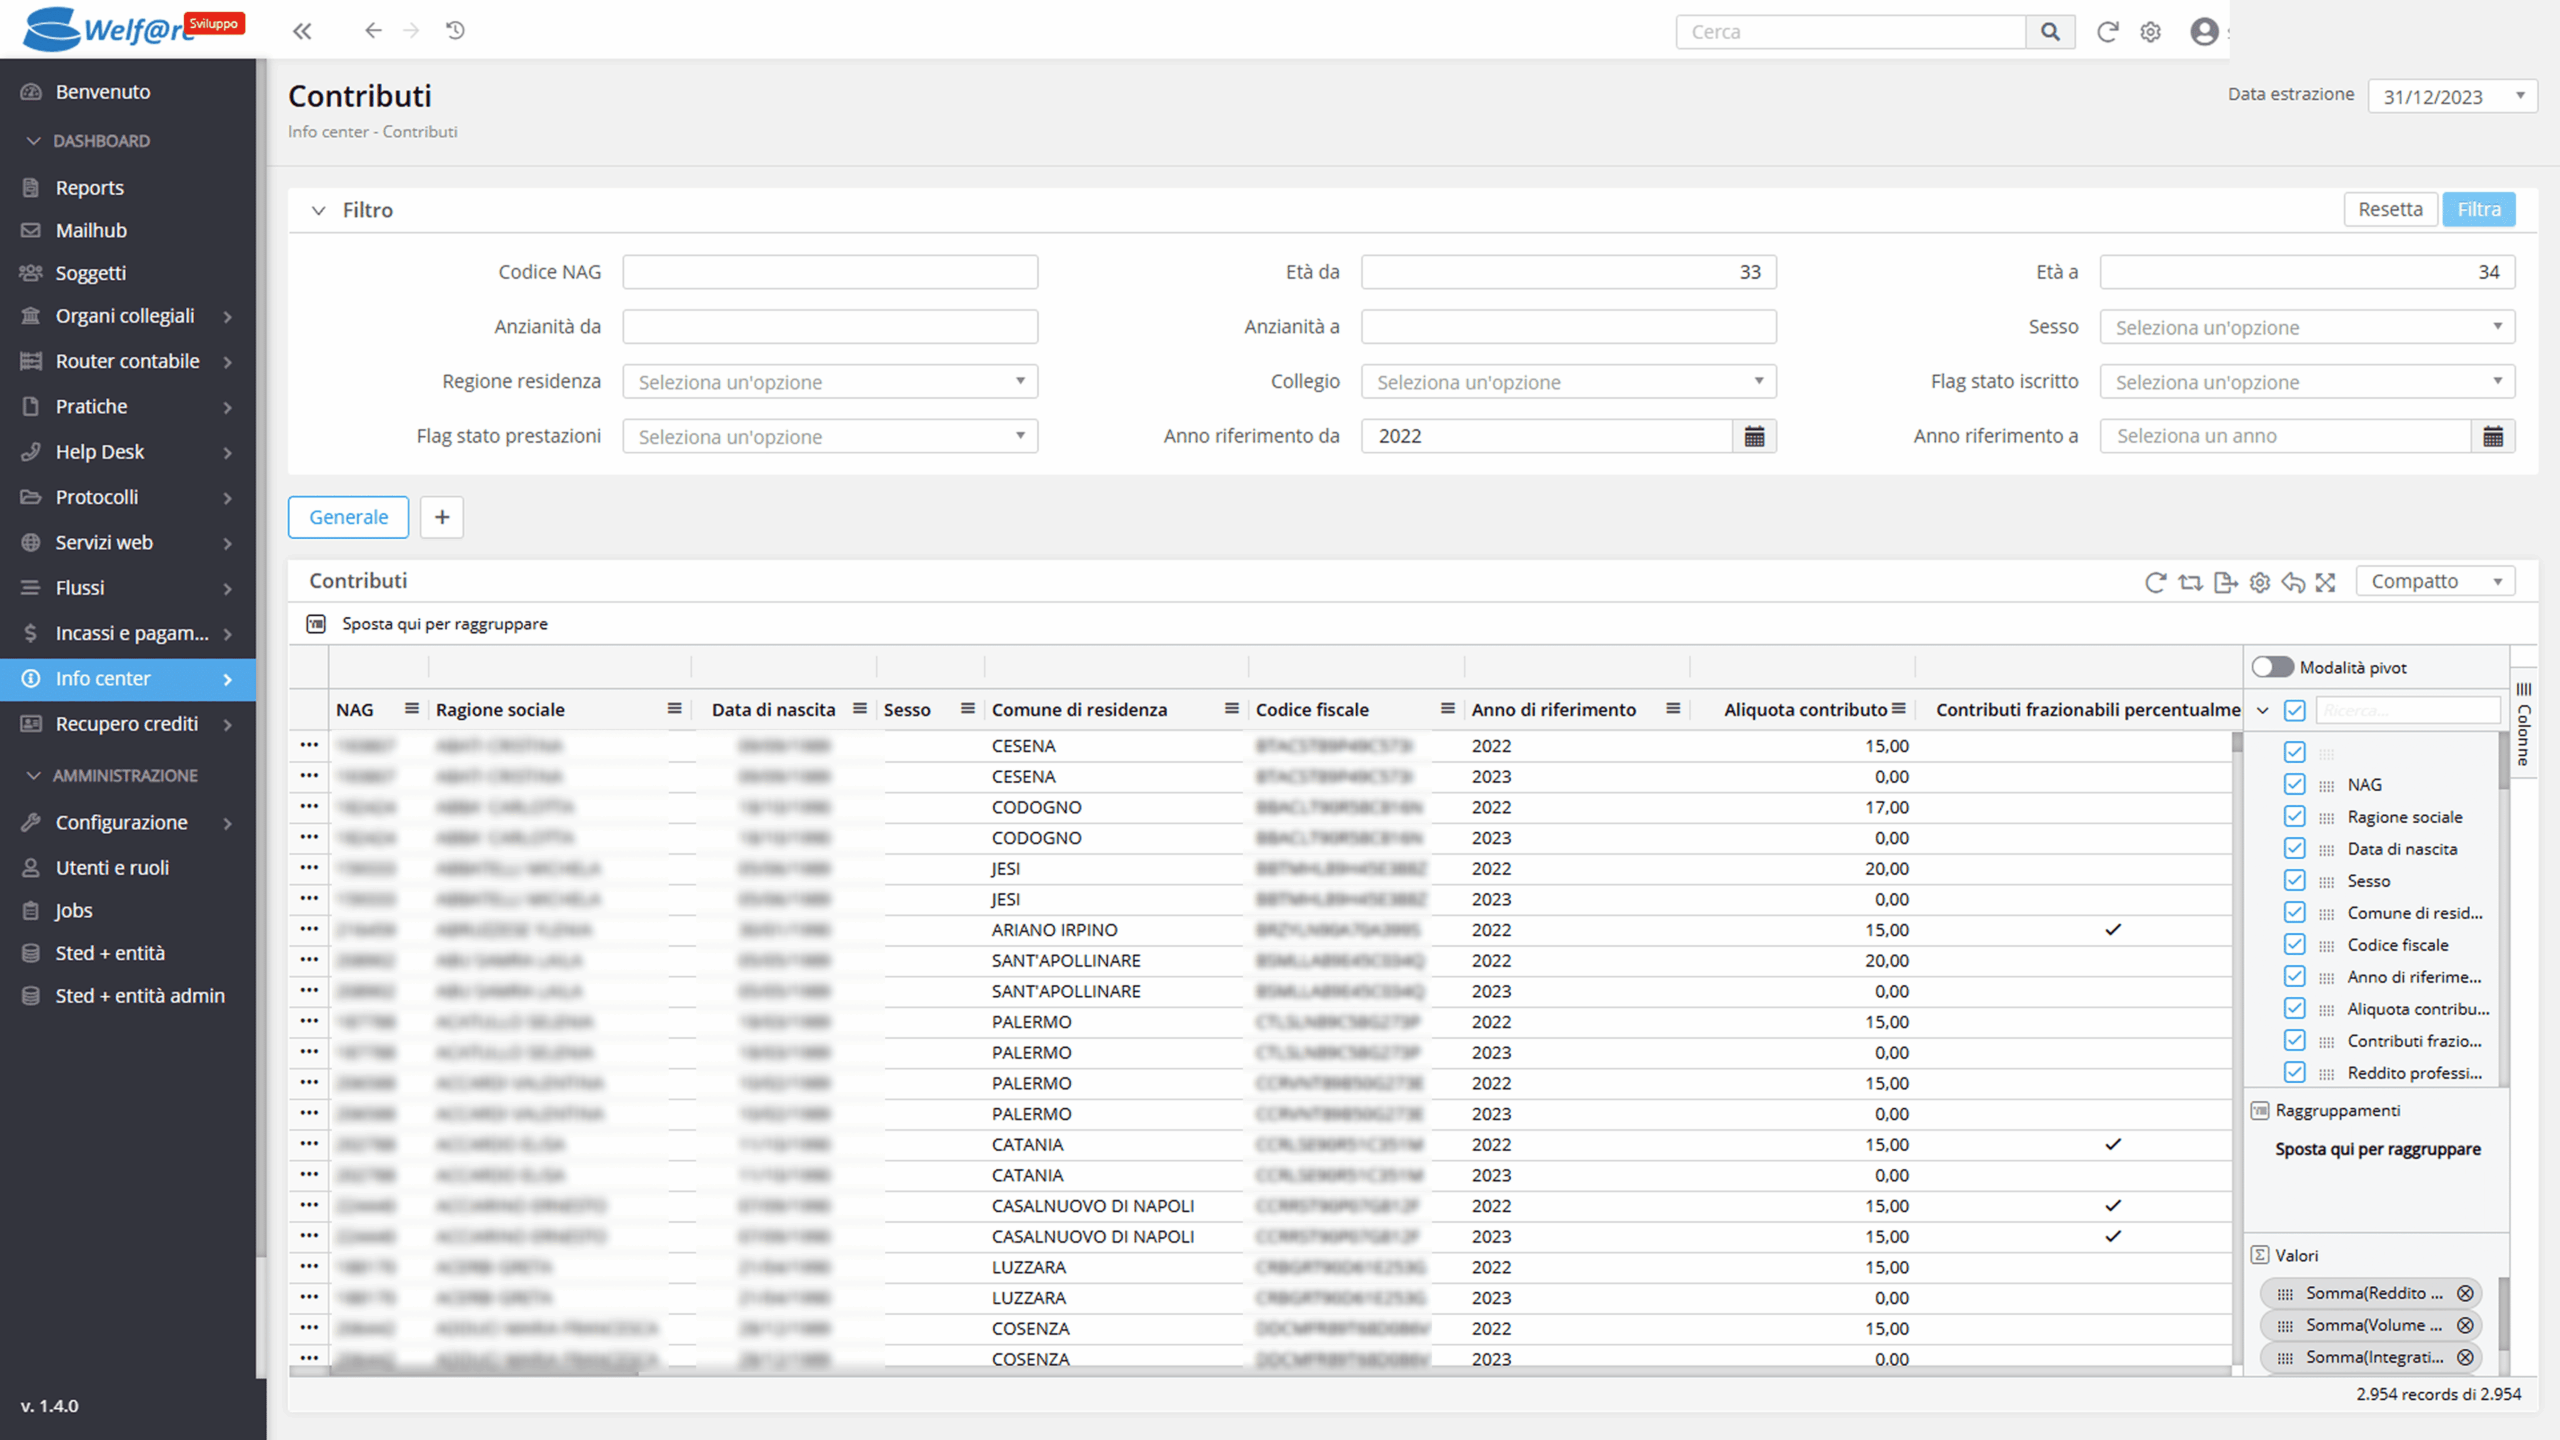Open Ragione sociale column menu icon

[x=674, y=709]
